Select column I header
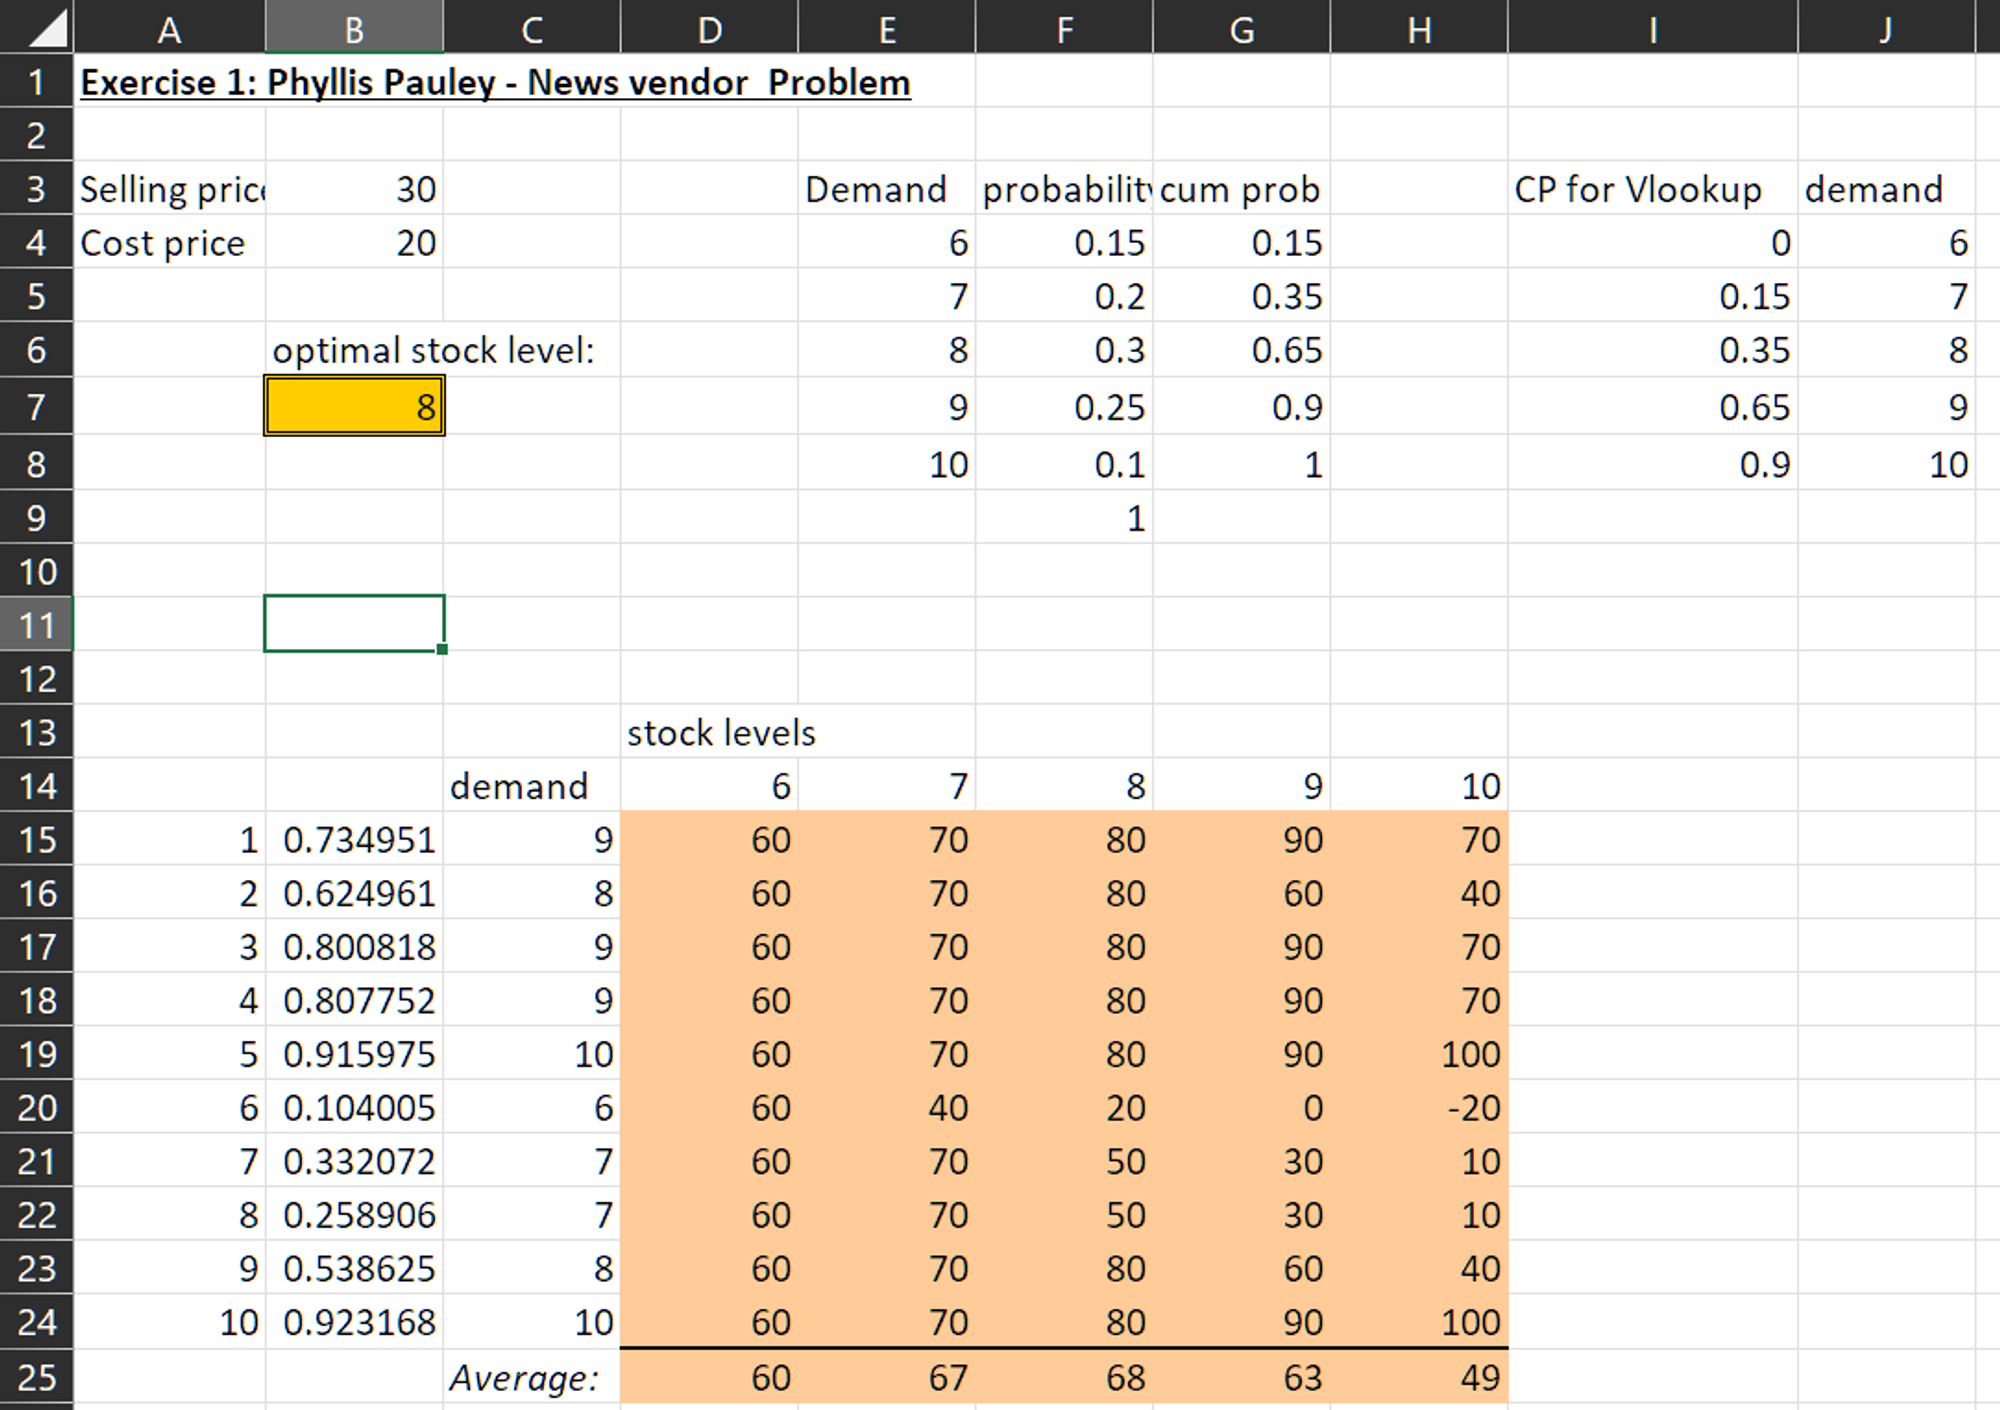 pos(1652,27)
